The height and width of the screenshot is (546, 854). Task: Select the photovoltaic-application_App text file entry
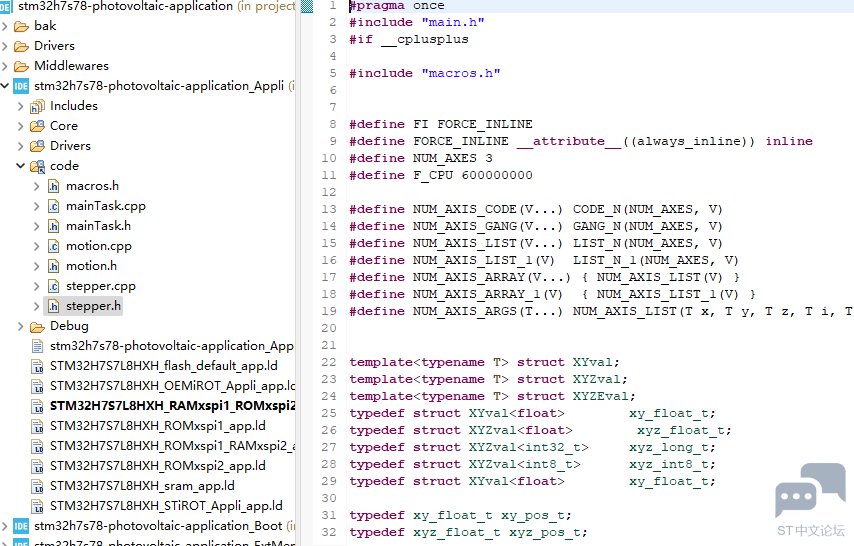coord(172,347)
